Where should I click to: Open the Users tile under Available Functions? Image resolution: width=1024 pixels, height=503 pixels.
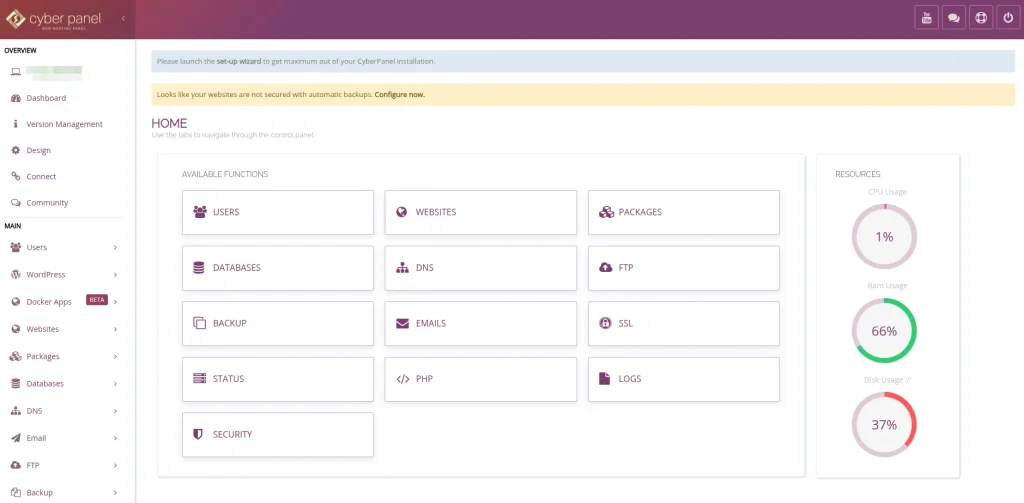click(x=277, y=212)
